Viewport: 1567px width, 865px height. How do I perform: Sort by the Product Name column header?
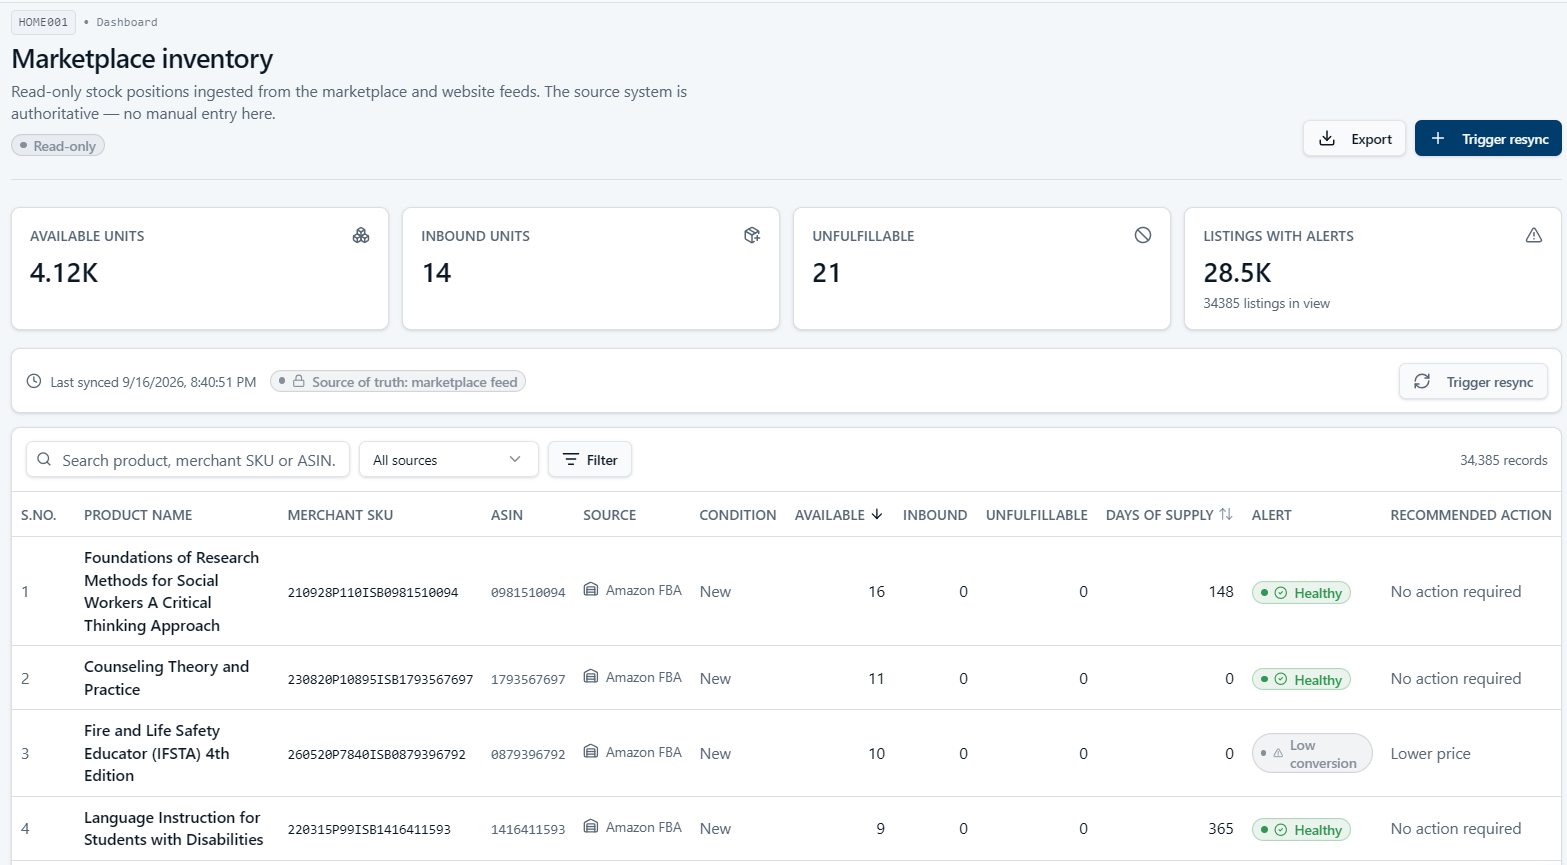[138, 515]
